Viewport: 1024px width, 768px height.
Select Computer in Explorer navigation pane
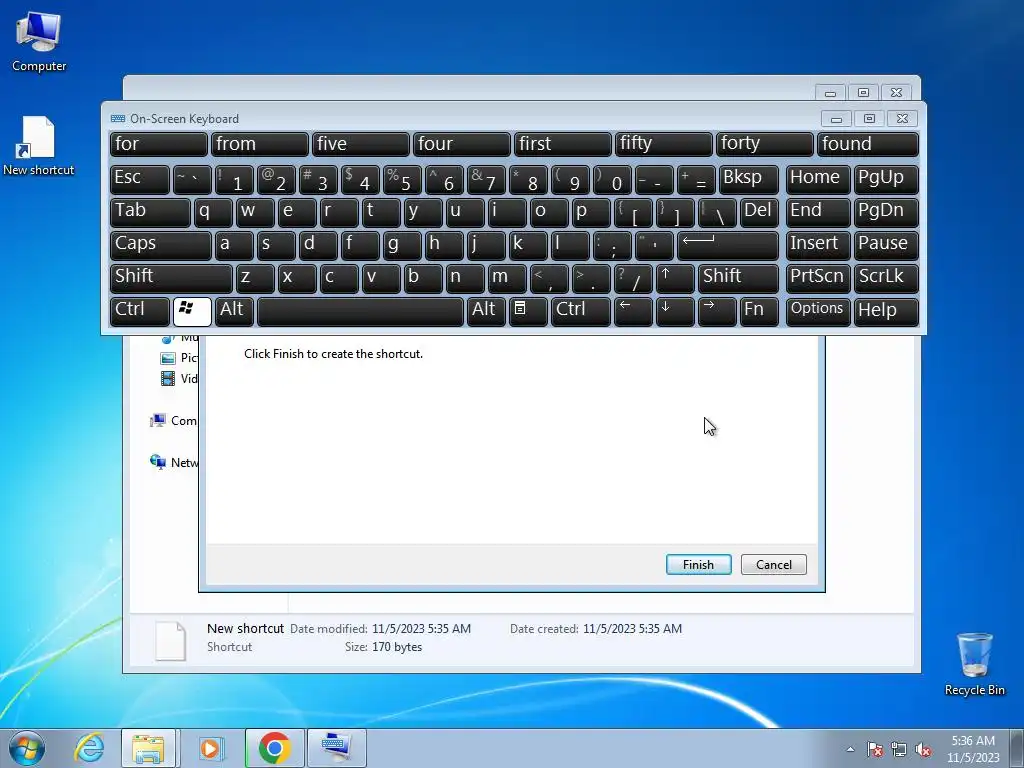click(174, 421)
